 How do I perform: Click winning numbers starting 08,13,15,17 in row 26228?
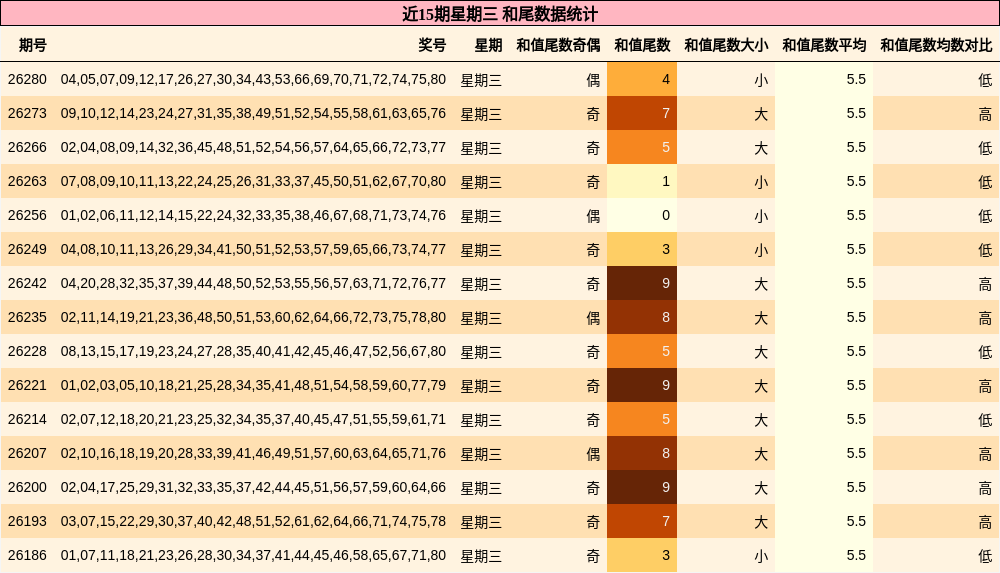253,352
